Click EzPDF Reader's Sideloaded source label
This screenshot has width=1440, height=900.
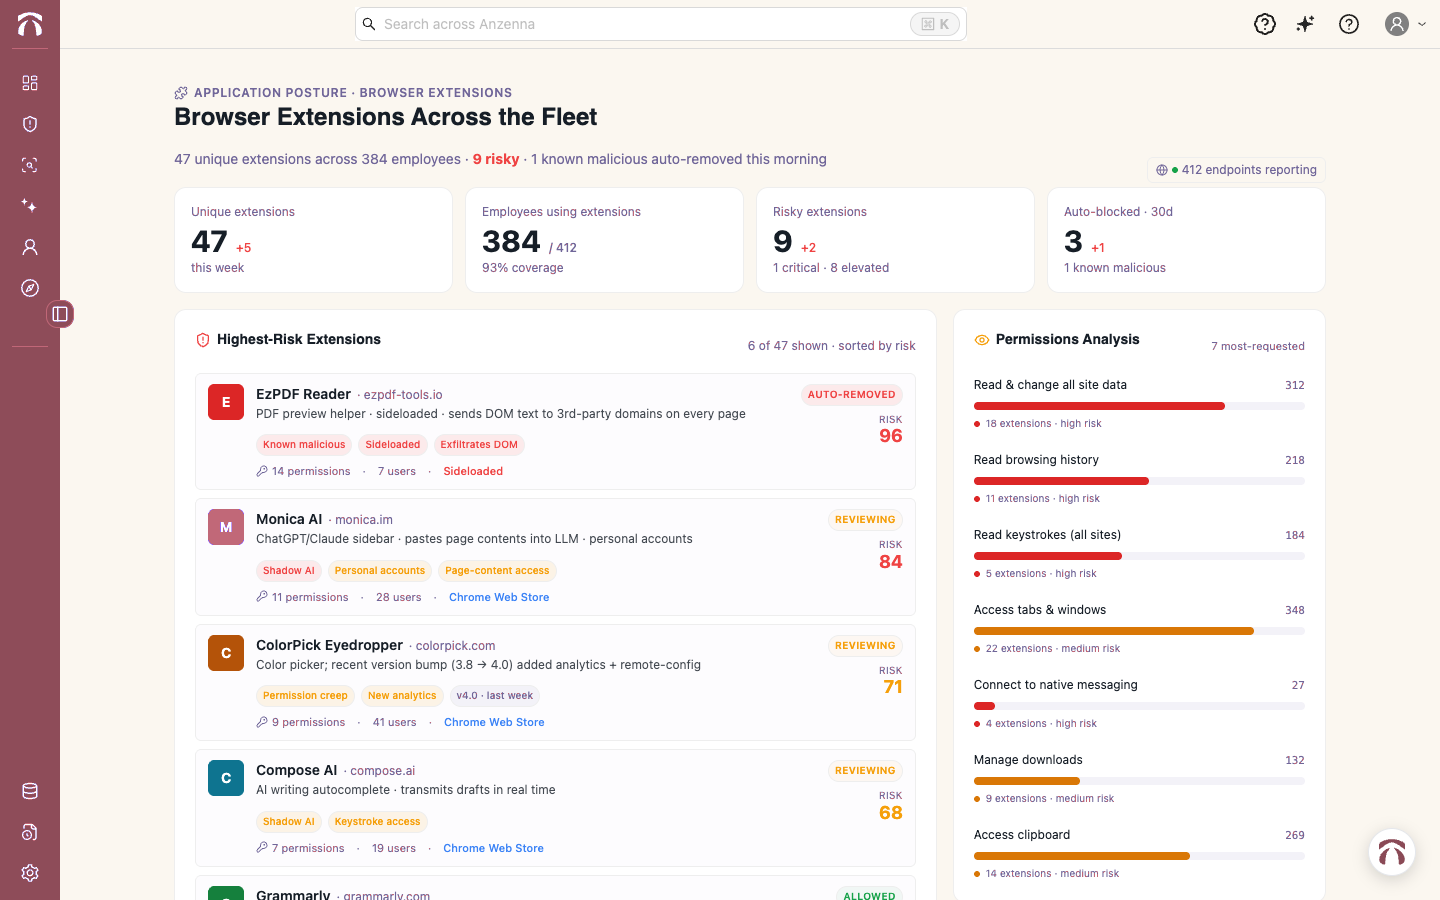tap(473, 471)
